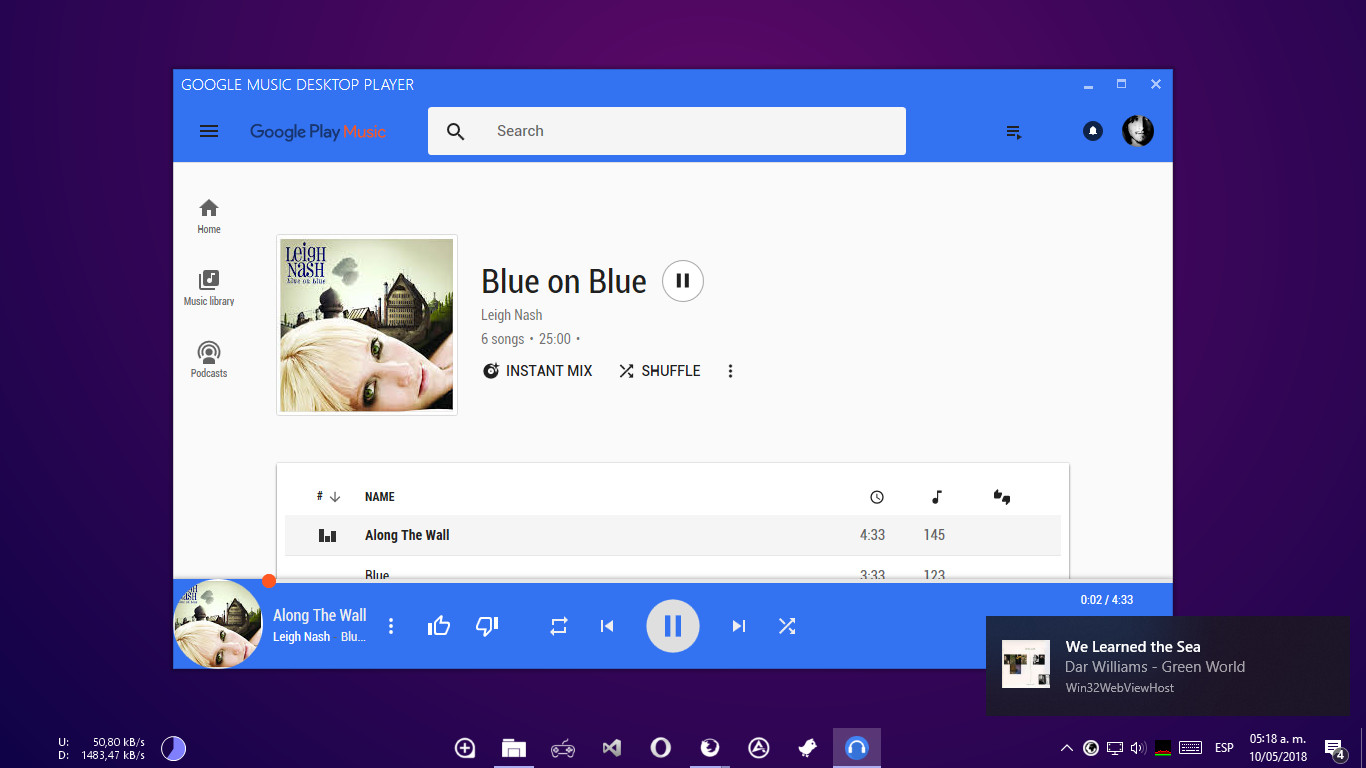Viewport: 1366px width, 768px height.
Task: Go to Home in the sidebar
Action: [x=209, y=216]
